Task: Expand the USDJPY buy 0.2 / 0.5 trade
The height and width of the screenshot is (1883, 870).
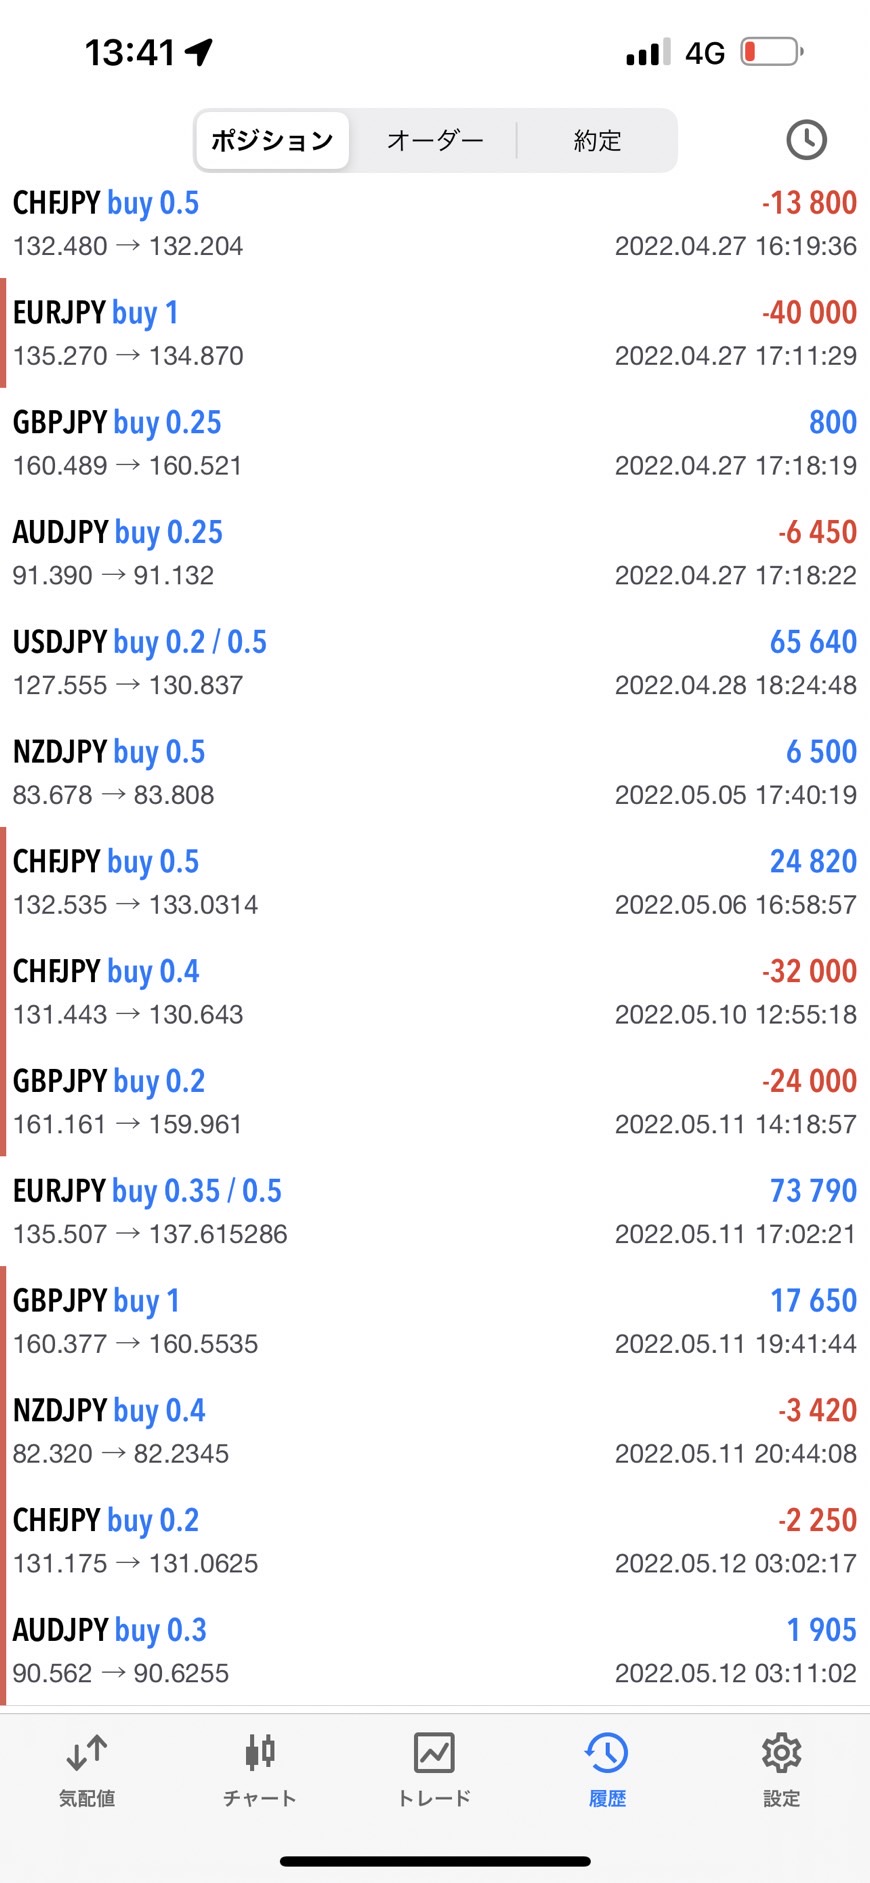Action: click(435, 662)
